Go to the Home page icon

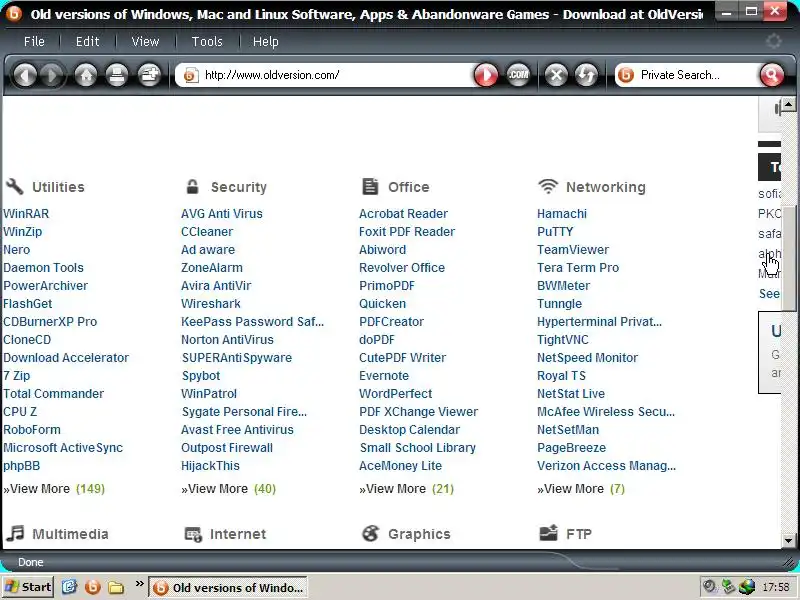(x=86, y=76)
